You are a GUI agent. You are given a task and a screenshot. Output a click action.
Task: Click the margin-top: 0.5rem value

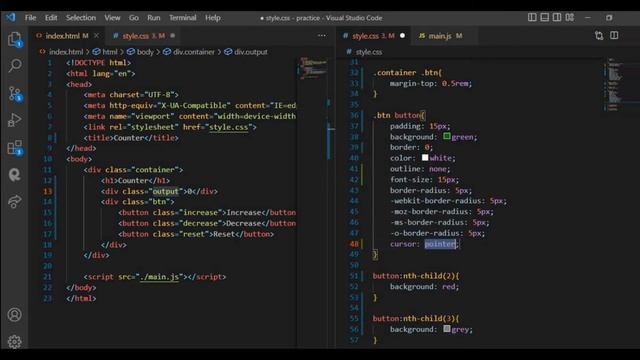tap(456, 83)
